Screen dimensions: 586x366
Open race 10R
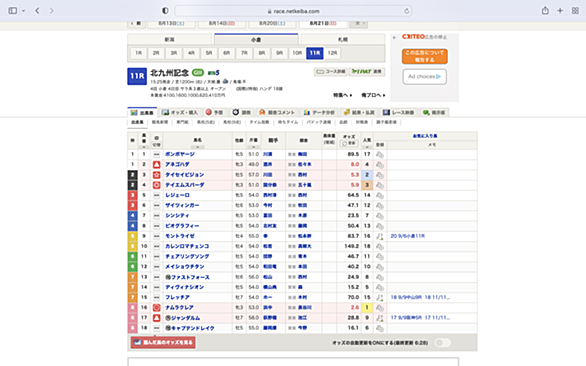297,53
